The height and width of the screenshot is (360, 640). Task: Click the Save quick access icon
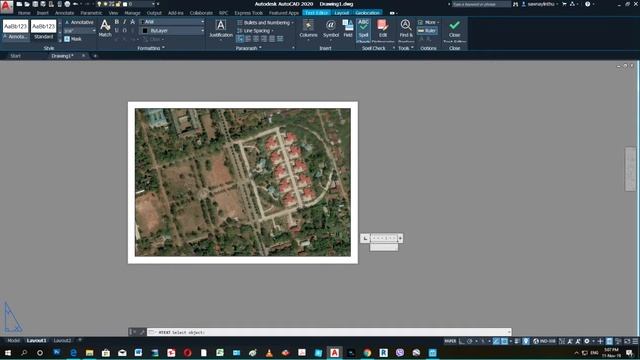click(35, 4)
